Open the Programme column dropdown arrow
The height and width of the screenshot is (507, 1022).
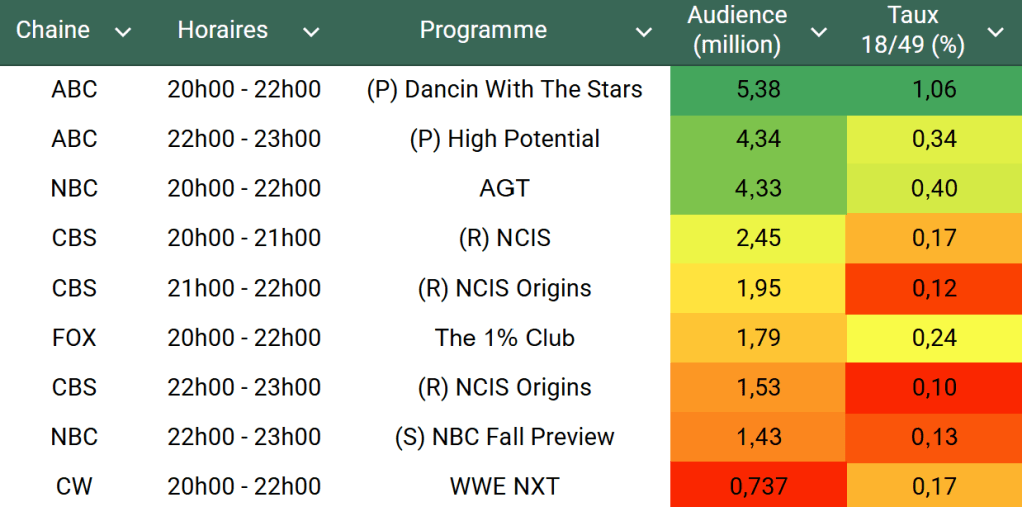[x=644, y=32]
